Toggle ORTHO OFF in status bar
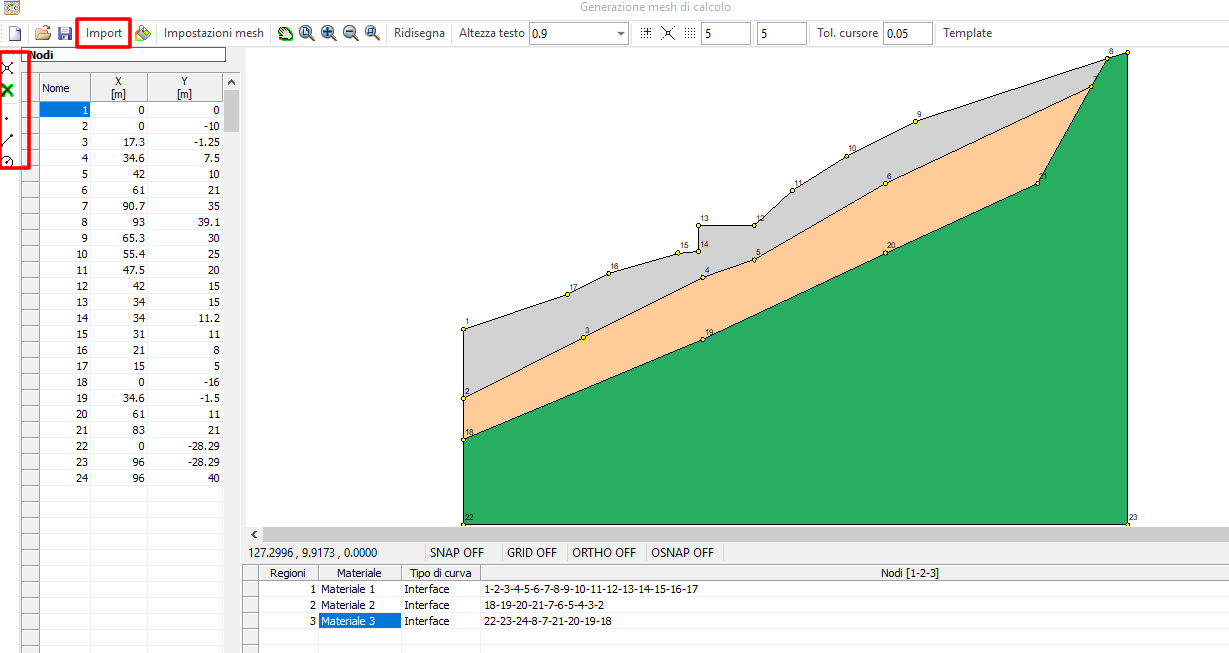 click(x=604, y=552)
